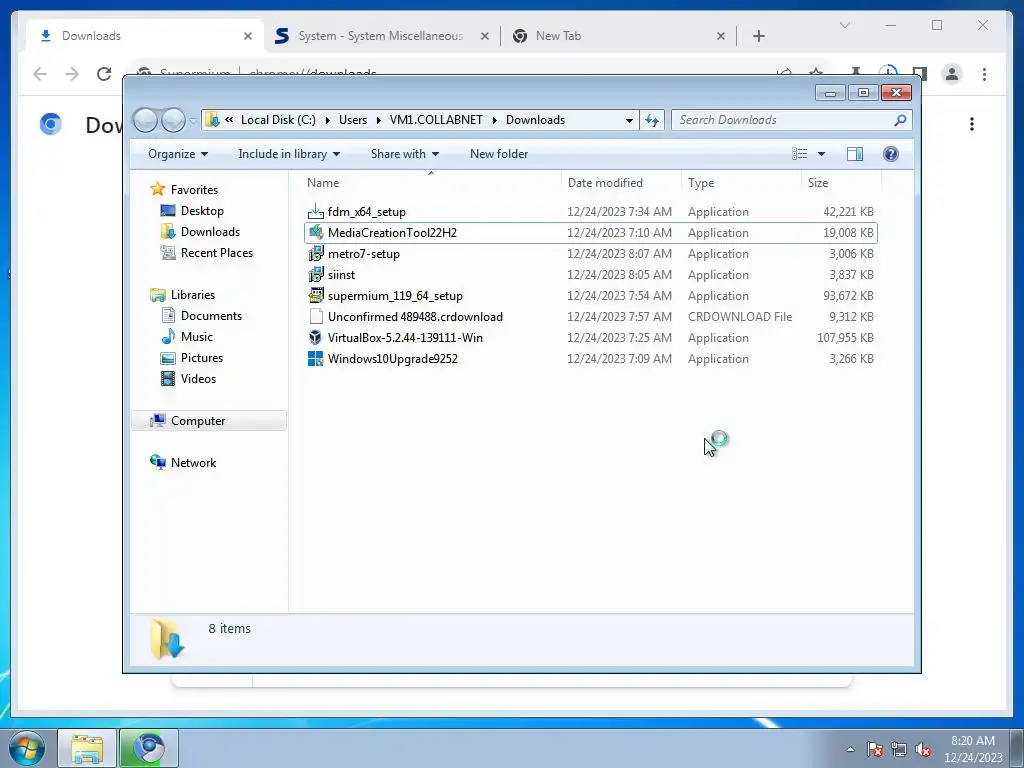The height and width of the screenshot is (768, 1024).
Task: Click the Explorer Back button
Action: [x=145, y=120]
